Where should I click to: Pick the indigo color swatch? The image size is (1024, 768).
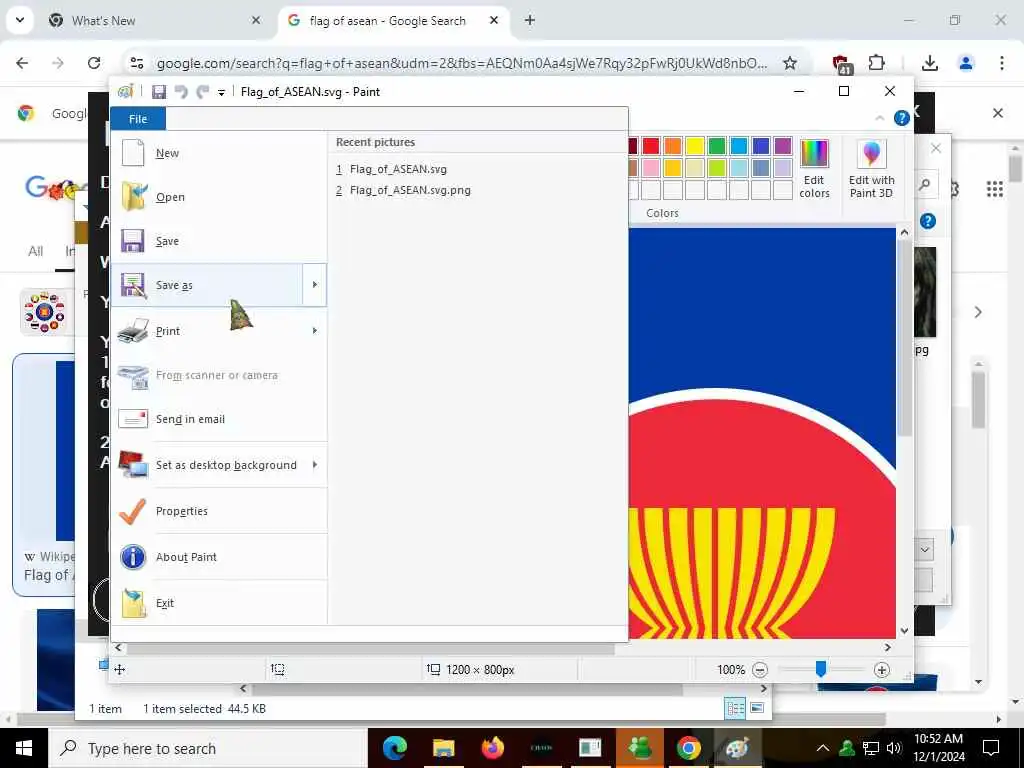pos(761,146)
